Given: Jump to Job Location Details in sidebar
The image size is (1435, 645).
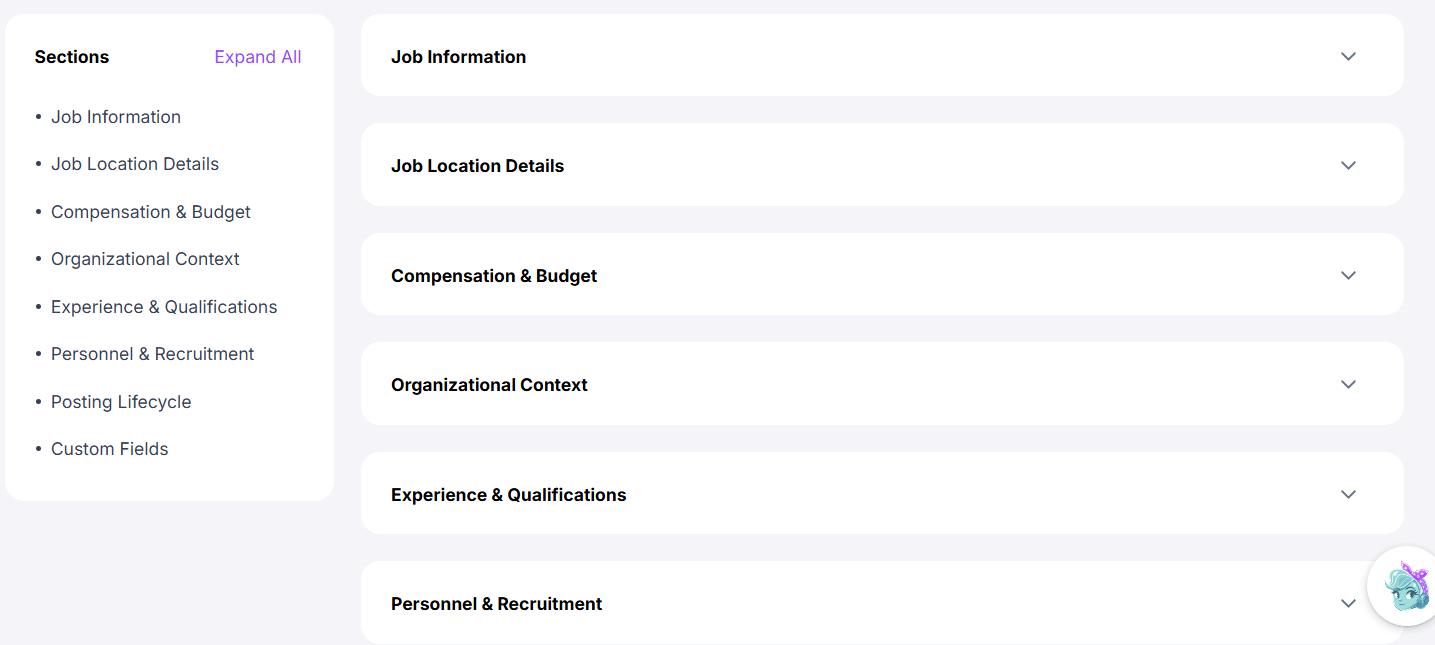Looking at the screenshot, I should tap(135, 164).
